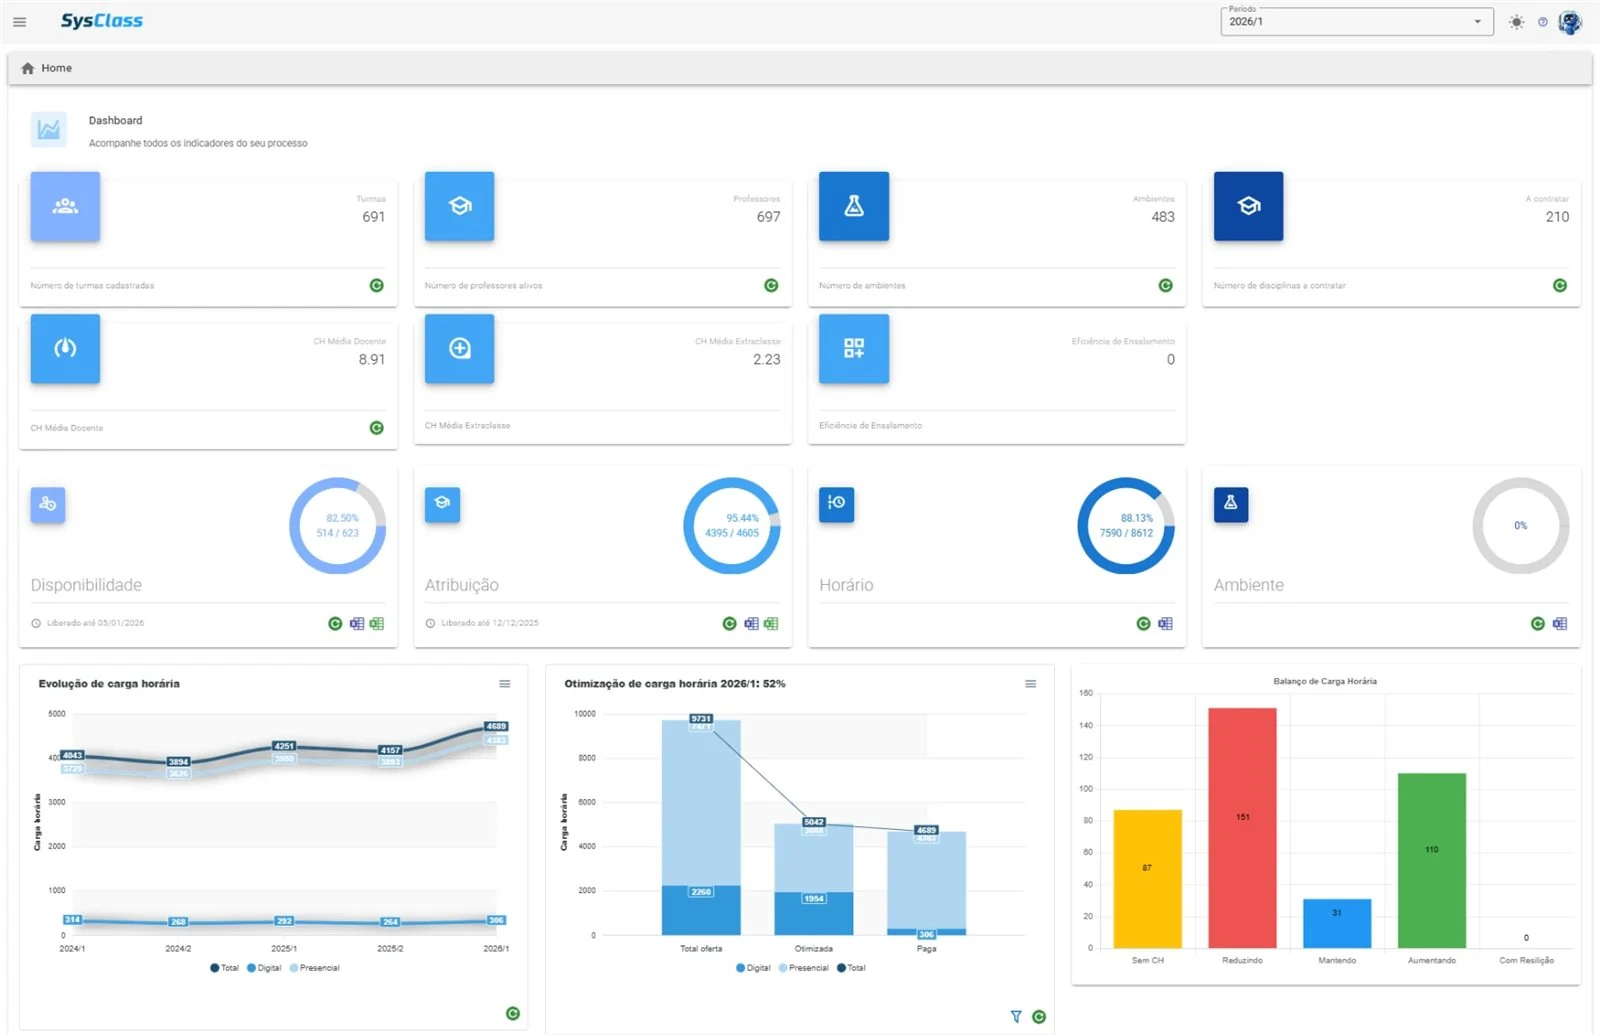Go to Home breadcrumb
Screen dimensions: 1600x1035
(47, 68)
